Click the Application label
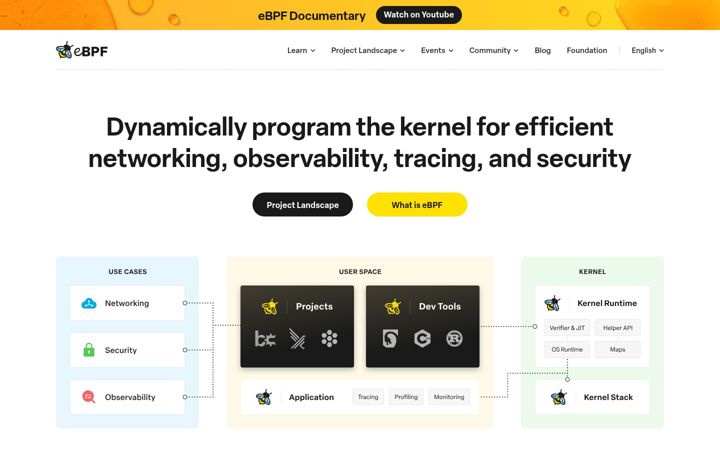 (x=311, y=397)
